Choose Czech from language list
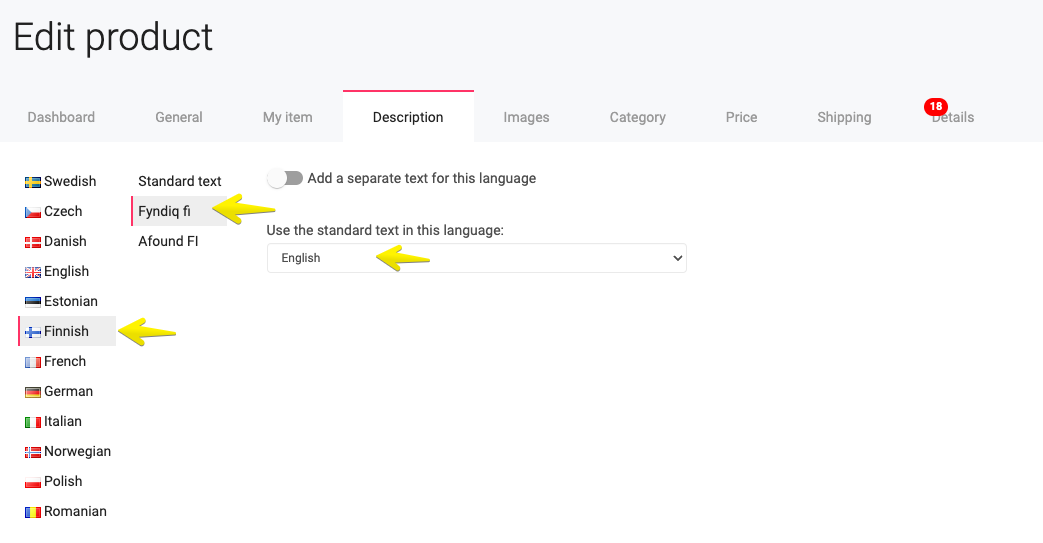Viewport: 1043px width, 543px height. click(x=63, y=211)
